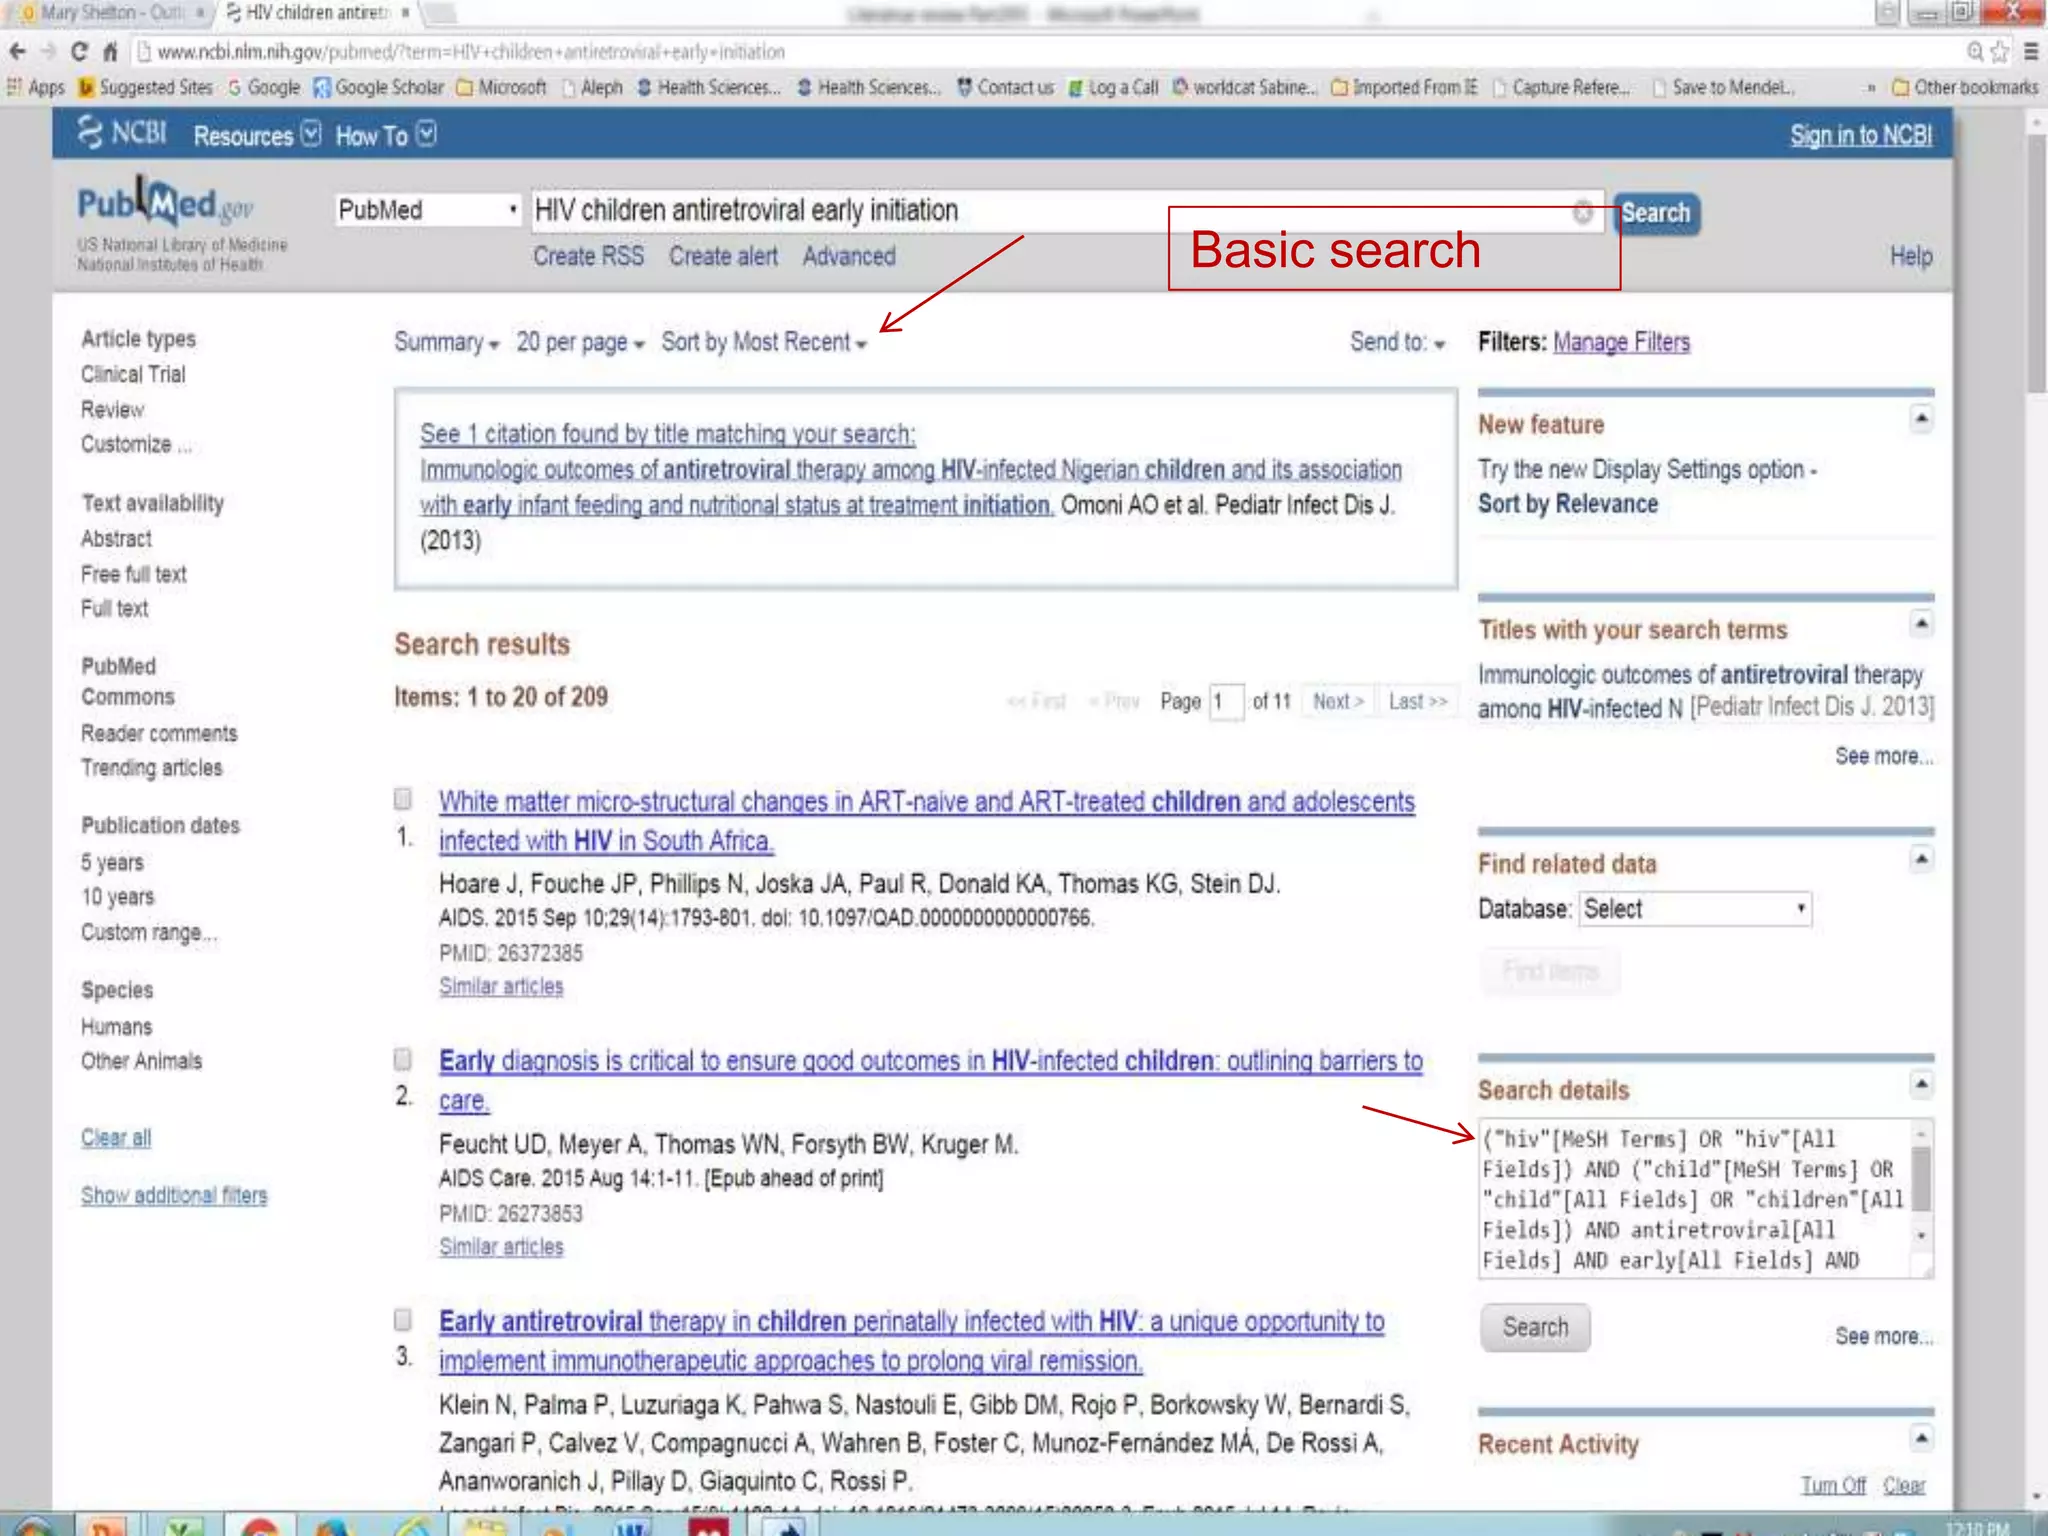Filter by Clinical Trial article type
Viewport: 2048px width, 1536px height.
133,374
